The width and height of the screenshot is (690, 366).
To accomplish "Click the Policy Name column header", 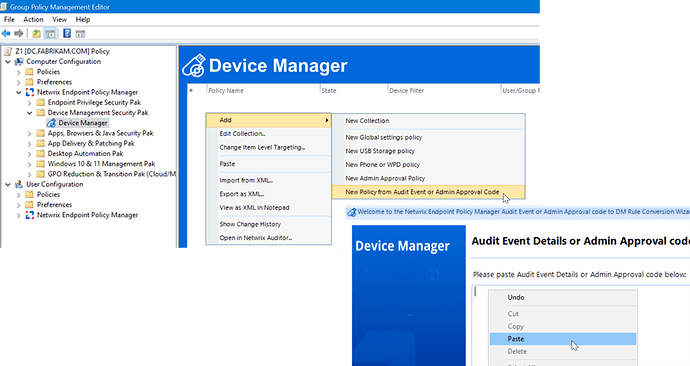I will pyautogui.click(x=263, y=91).
